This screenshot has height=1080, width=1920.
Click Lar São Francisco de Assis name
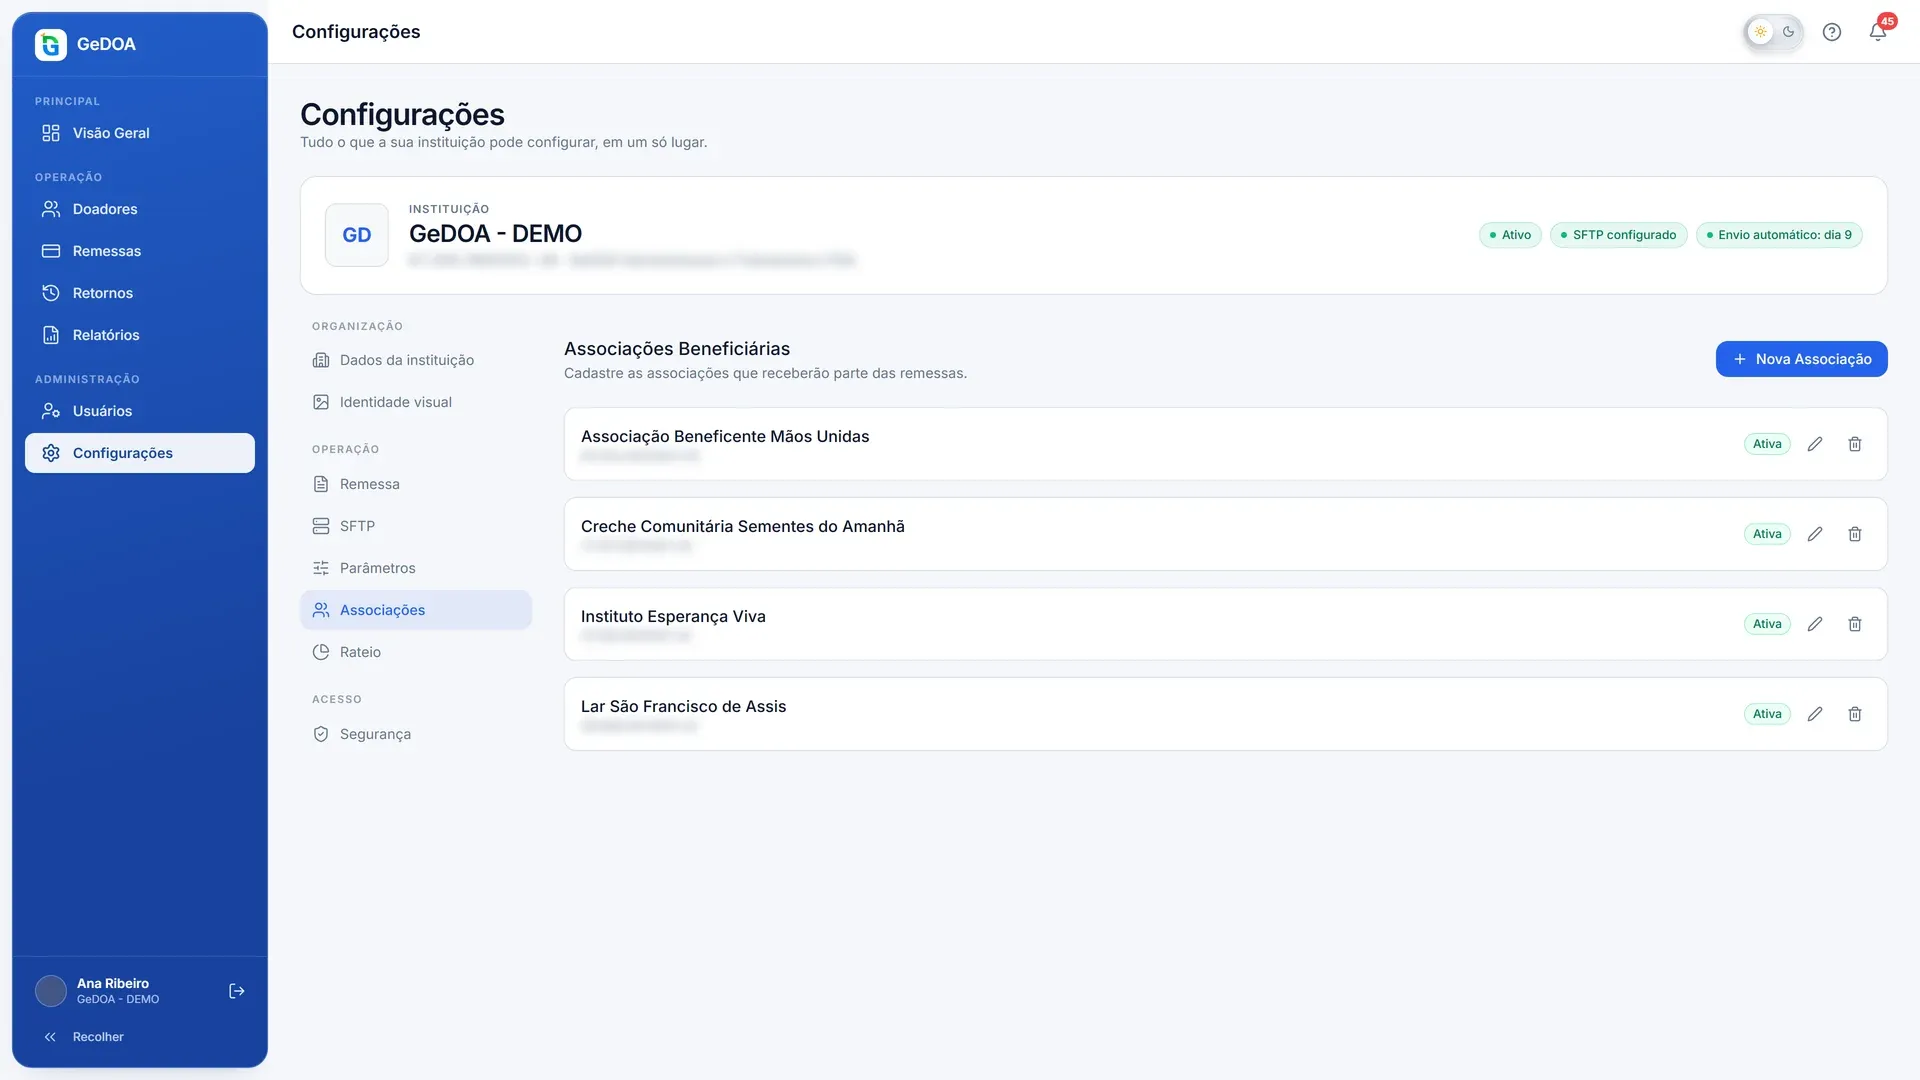[x=683, y=706]
